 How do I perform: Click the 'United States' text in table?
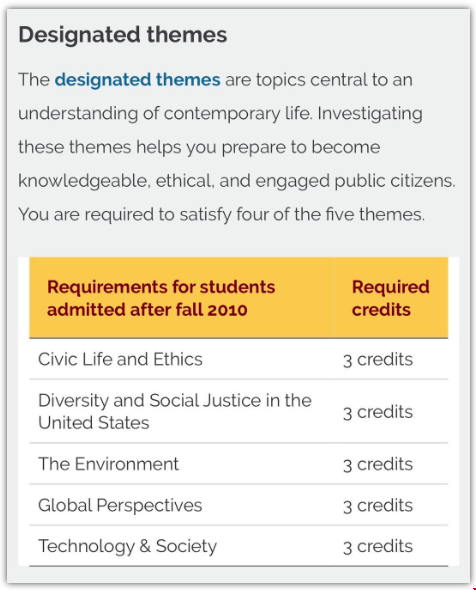click(94, 423)
